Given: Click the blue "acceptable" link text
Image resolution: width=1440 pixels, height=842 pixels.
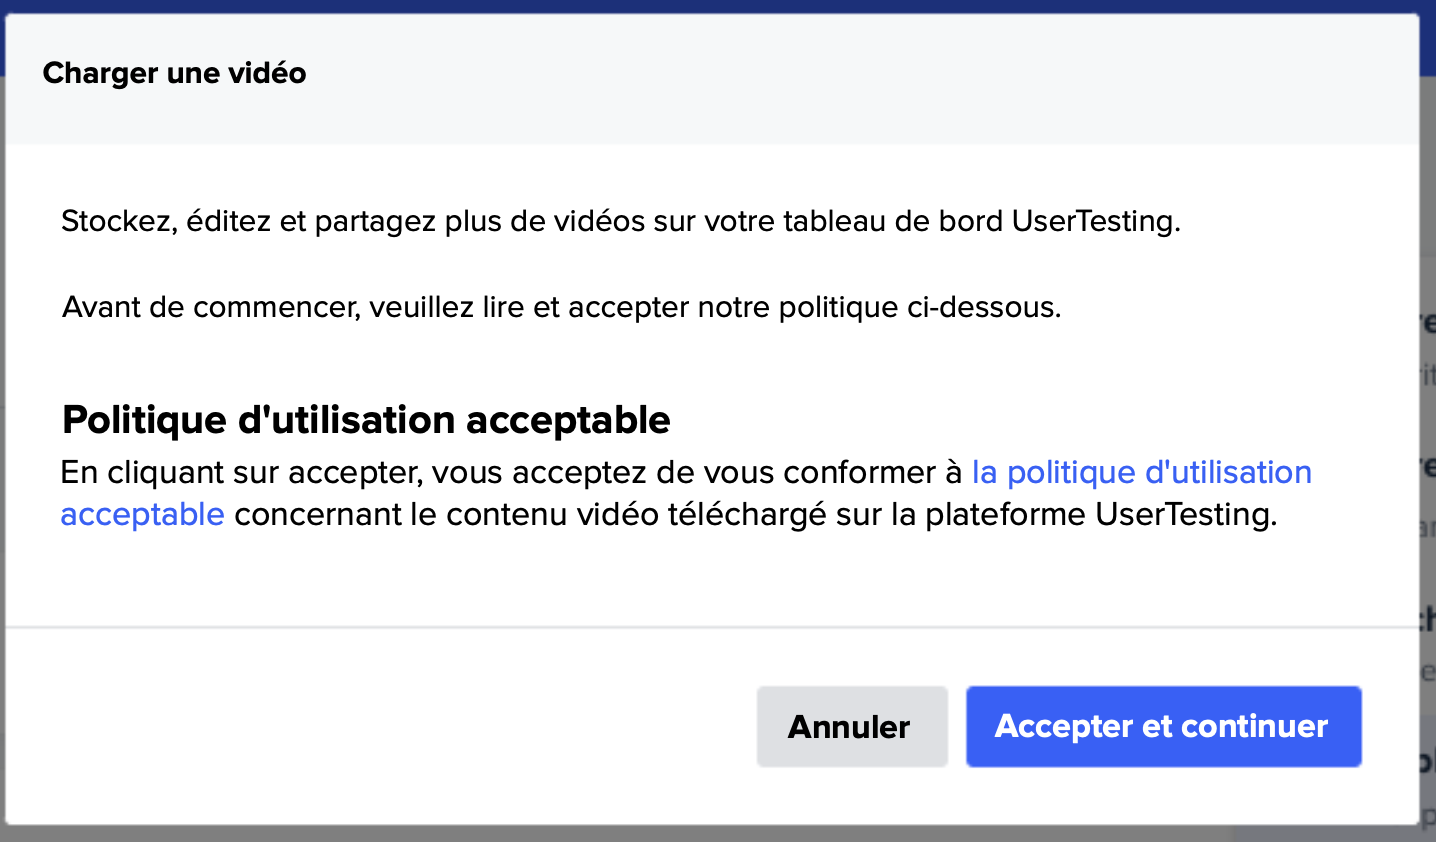Looking at the screenshot, I should [x=142, y=514].
